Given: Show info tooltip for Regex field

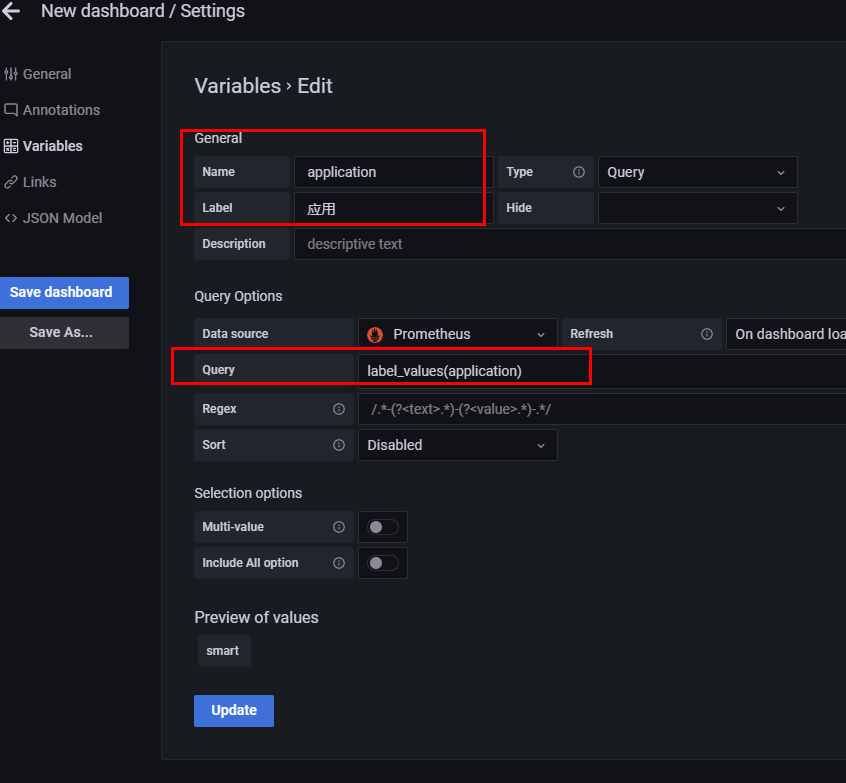Looking at the screenshot, I should point(339,409).
